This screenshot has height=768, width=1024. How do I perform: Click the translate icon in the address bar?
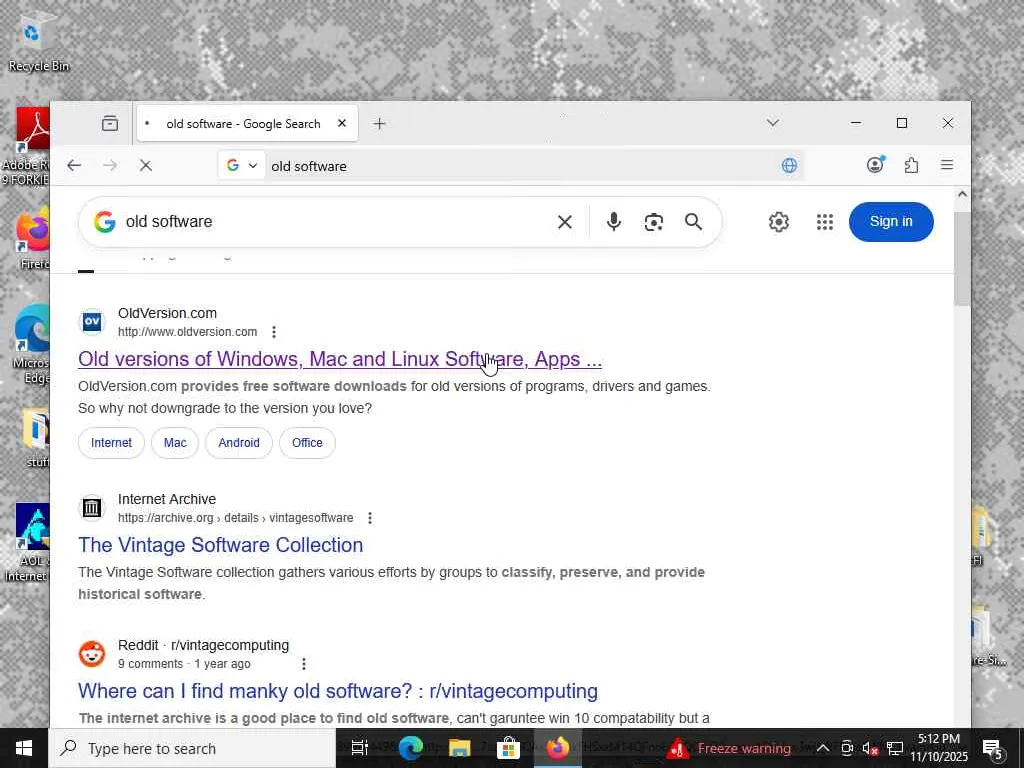(789, 166)
